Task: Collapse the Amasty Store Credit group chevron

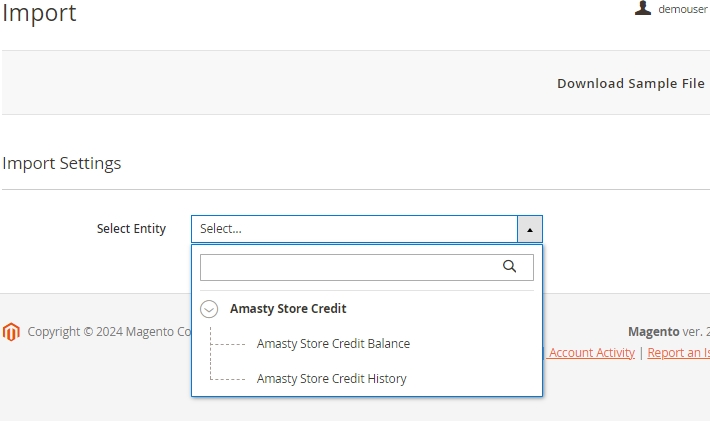Action: (209, 309)
